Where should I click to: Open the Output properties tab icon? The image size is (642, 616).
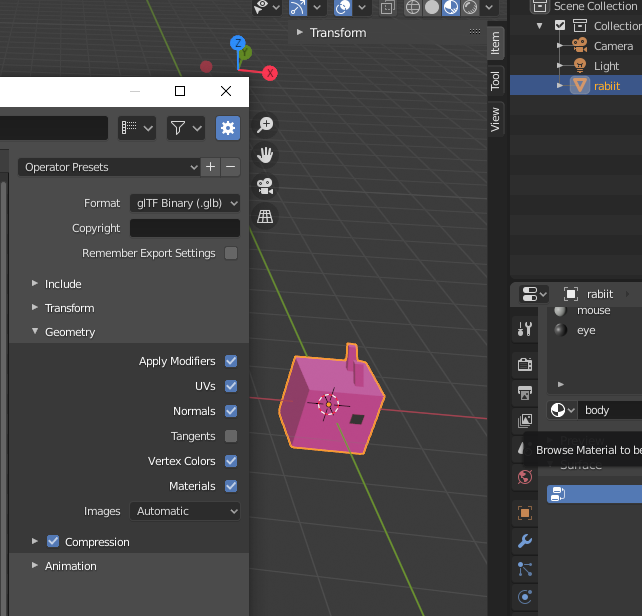coord(524,392)
